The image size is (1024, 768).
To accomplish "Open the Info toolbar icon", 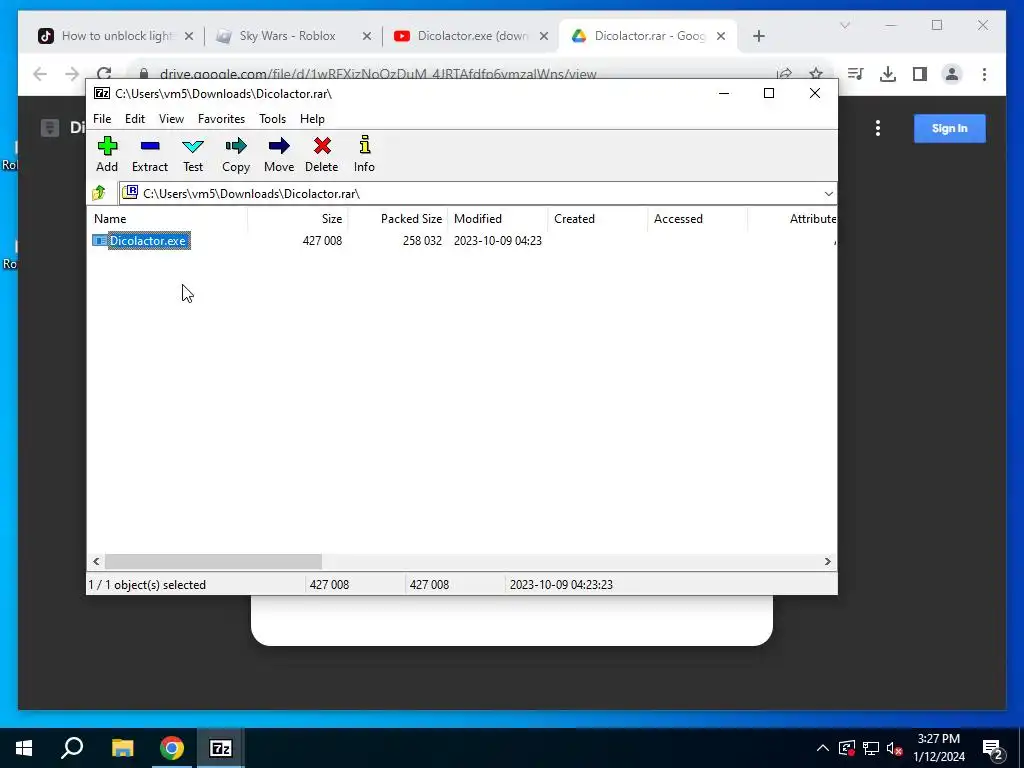I will tap(364, 155).
